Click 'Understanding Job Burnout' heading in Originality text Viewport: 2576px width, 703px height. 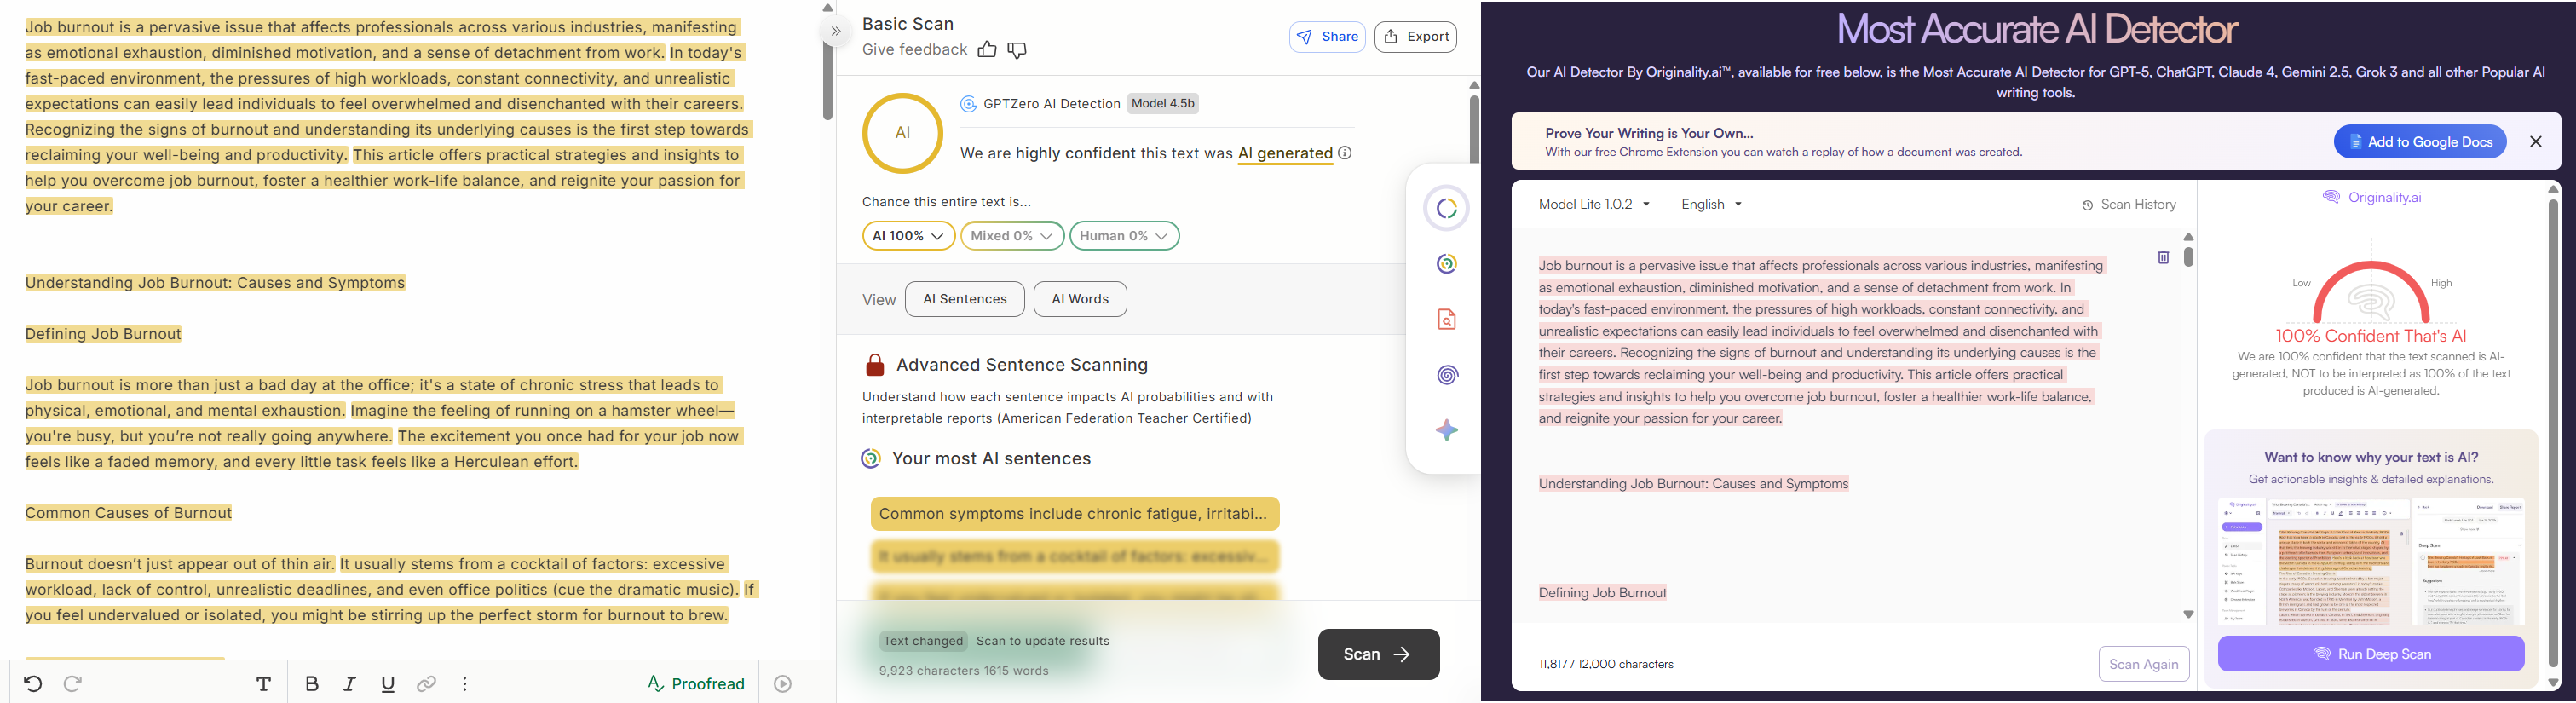(1693, 484)
